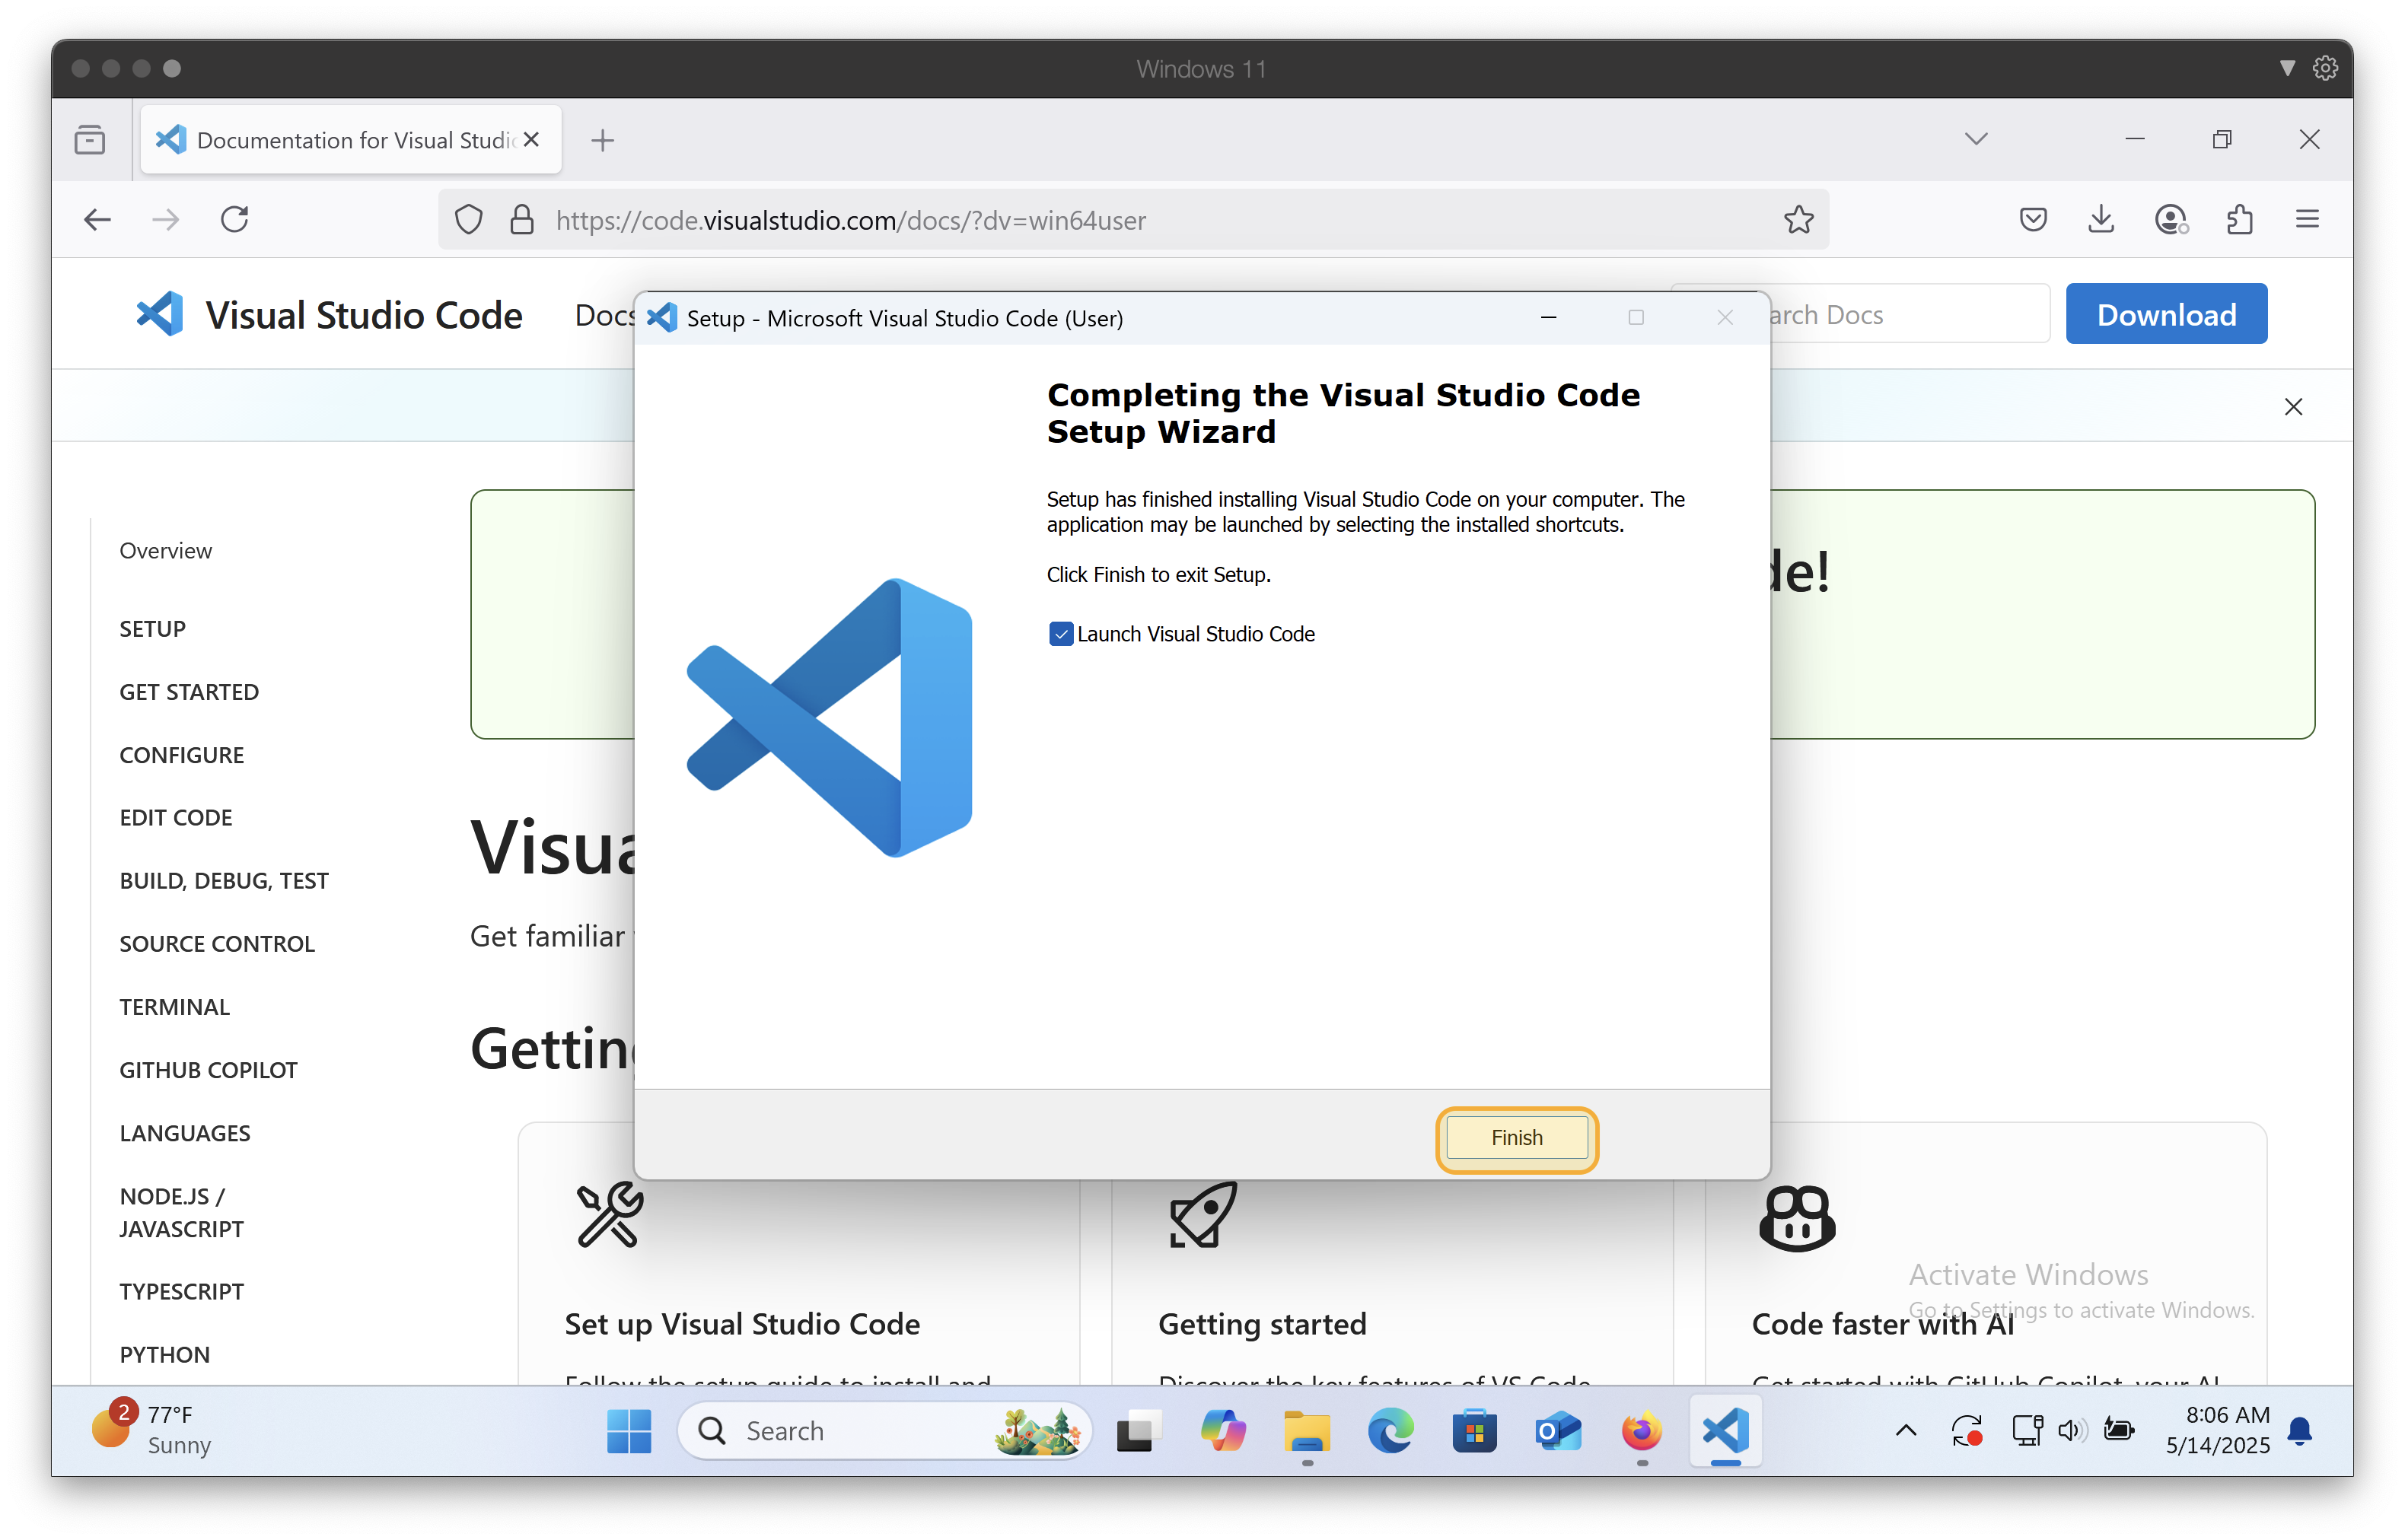Open the Firefox hamburger menu
The image size is (2405, 1540).
tap(2308, 220)
